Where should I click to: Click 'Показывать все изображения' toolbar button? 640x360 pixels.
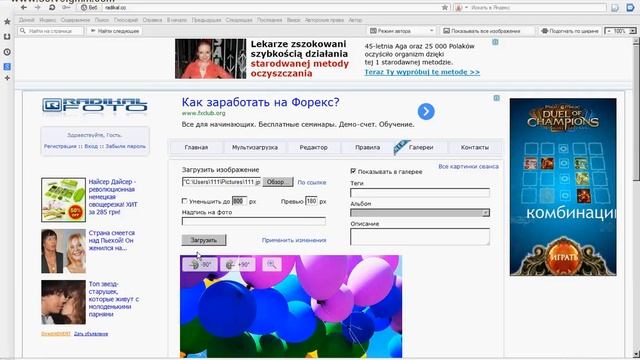[482, 31]
